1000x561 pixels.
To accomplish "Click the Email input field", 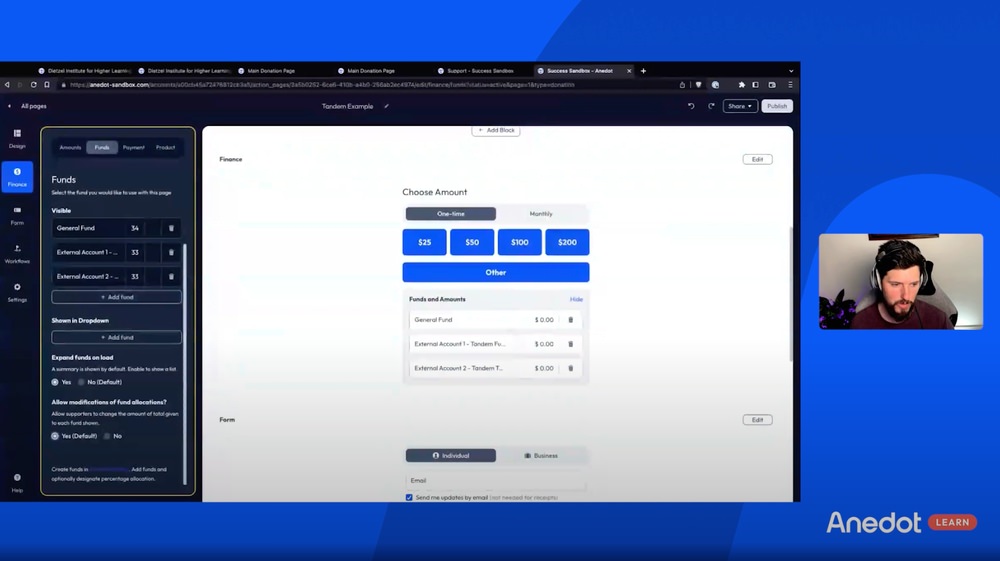I will (x=496, y=481).
